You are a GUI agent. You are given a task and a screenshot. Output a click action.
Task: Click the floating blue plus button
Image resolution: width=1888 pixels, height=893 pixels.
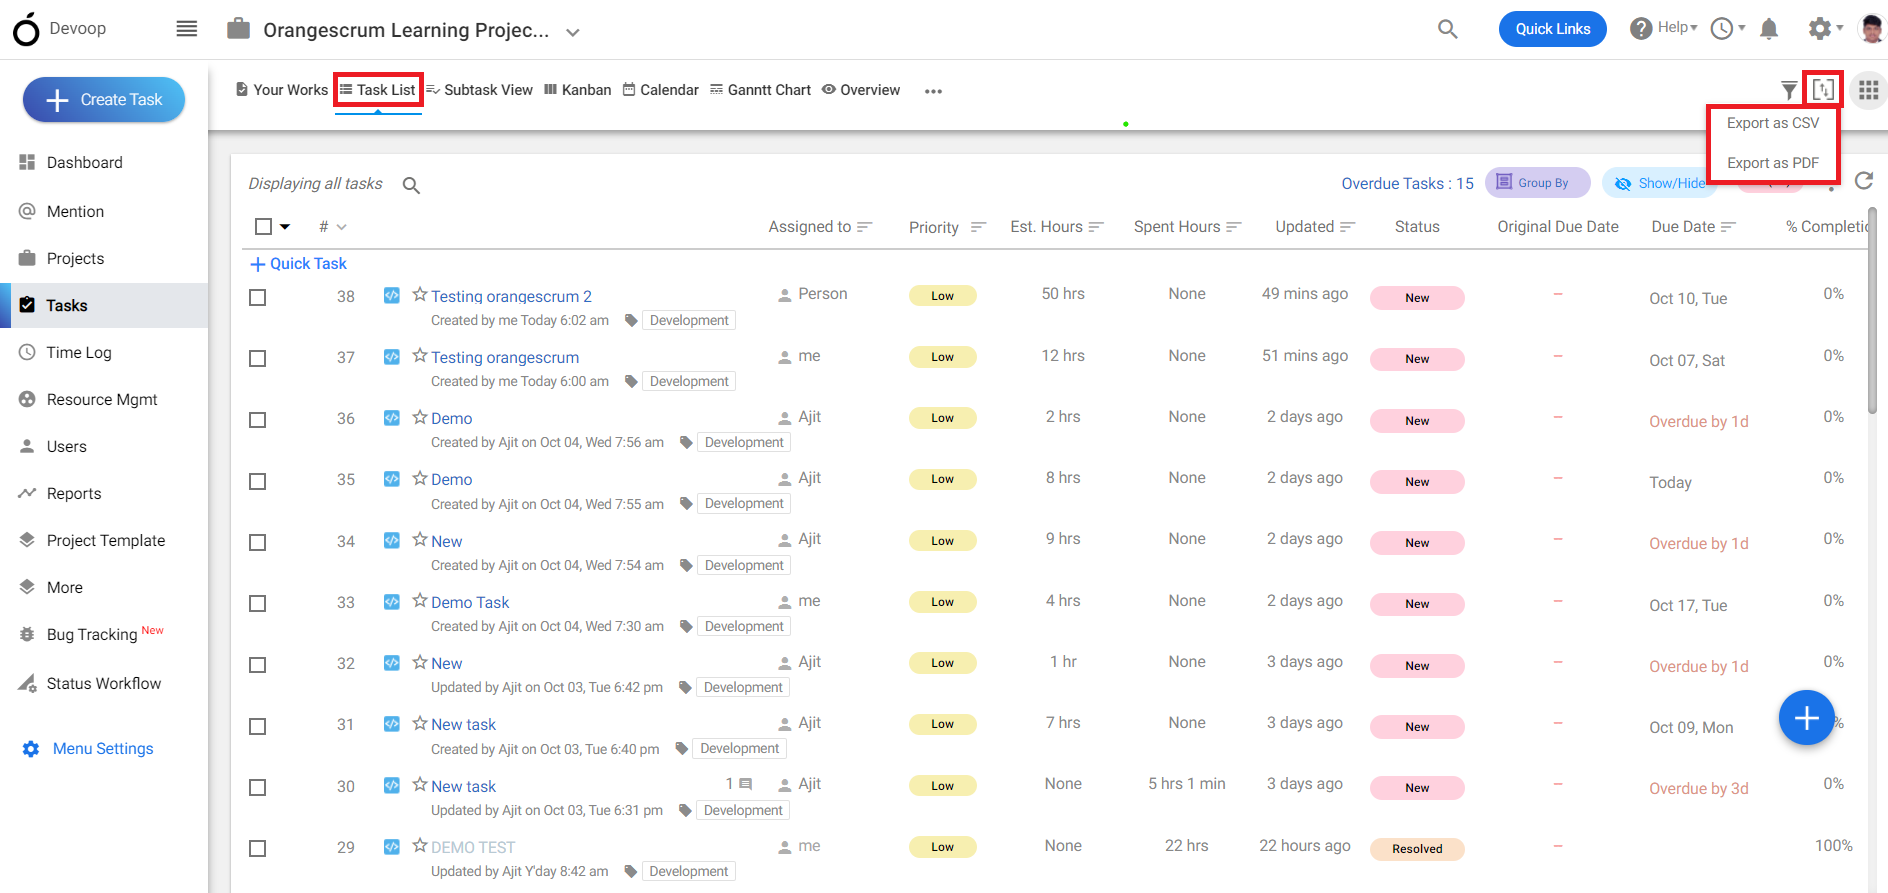click(1806, 718)
